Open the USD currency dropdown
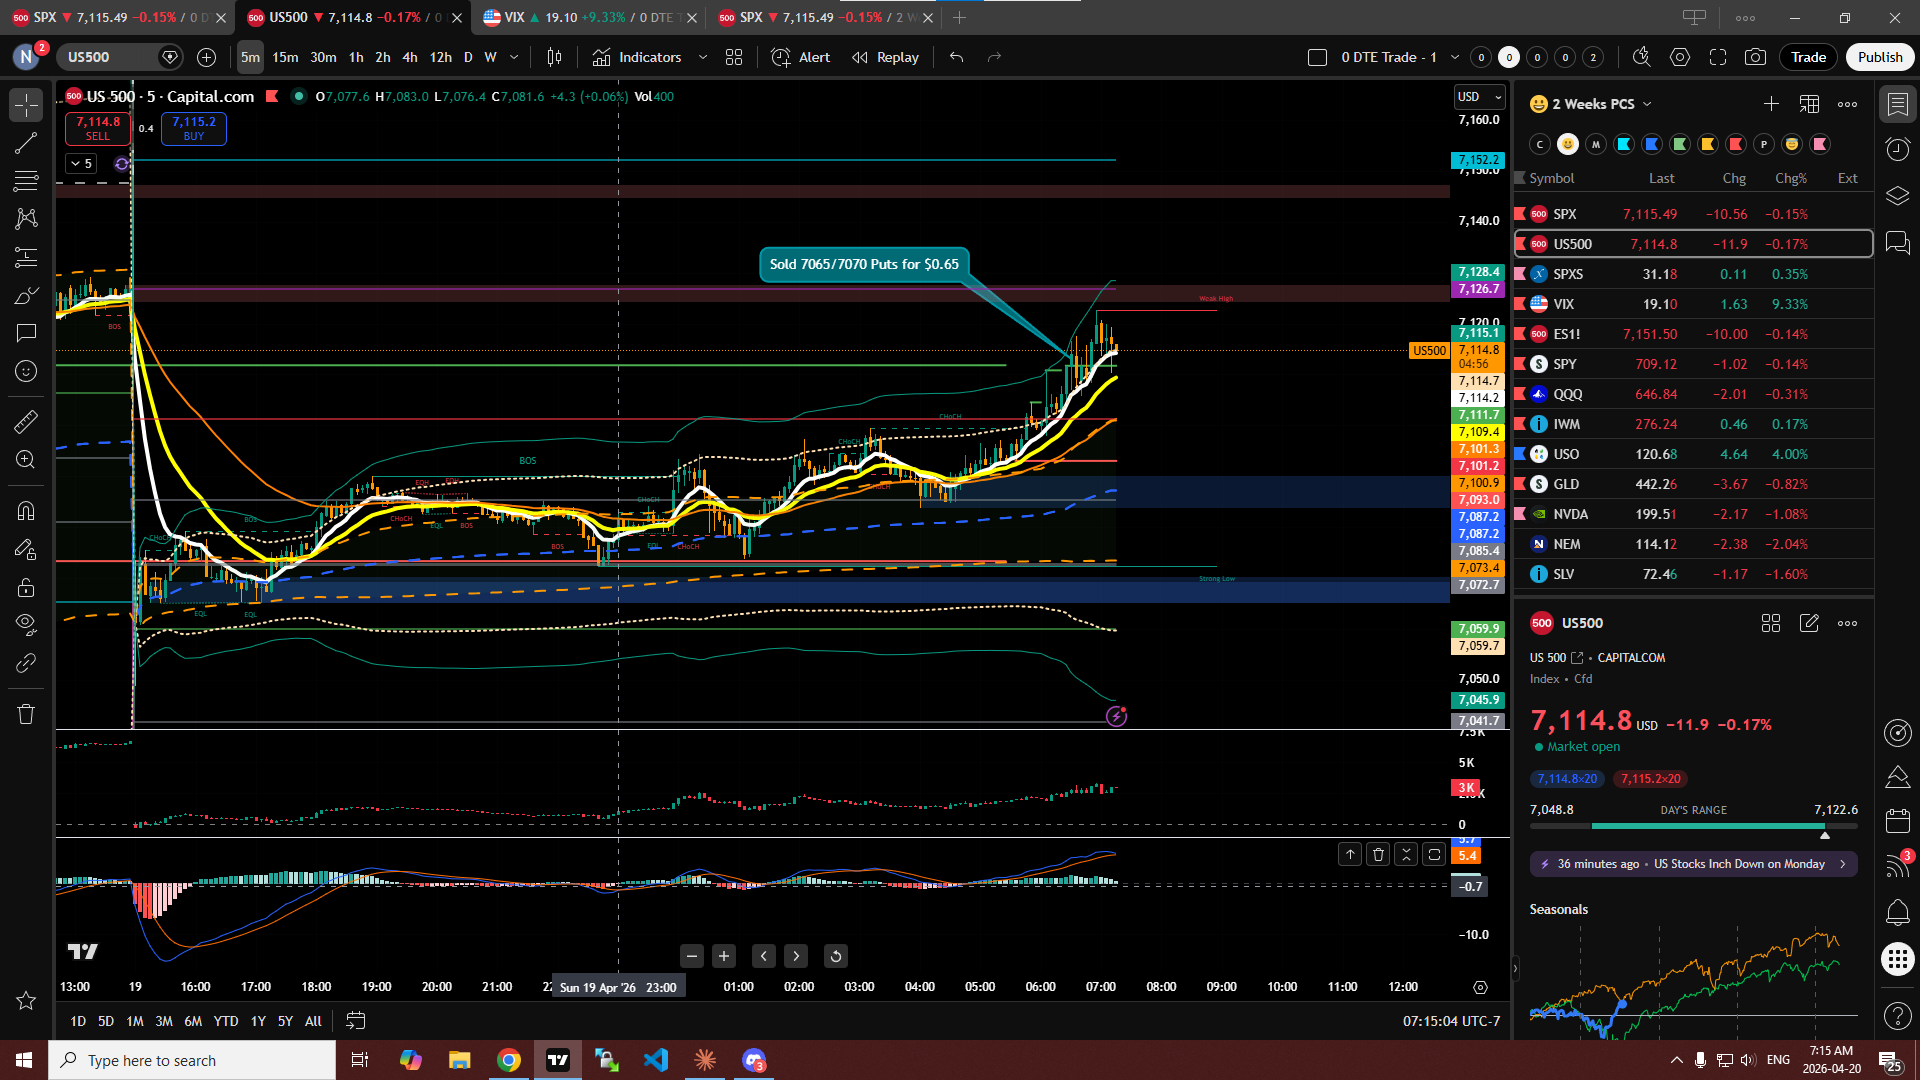Image resolution: width=1920 pixels, height=1080 pixels. pos(1479,97)
